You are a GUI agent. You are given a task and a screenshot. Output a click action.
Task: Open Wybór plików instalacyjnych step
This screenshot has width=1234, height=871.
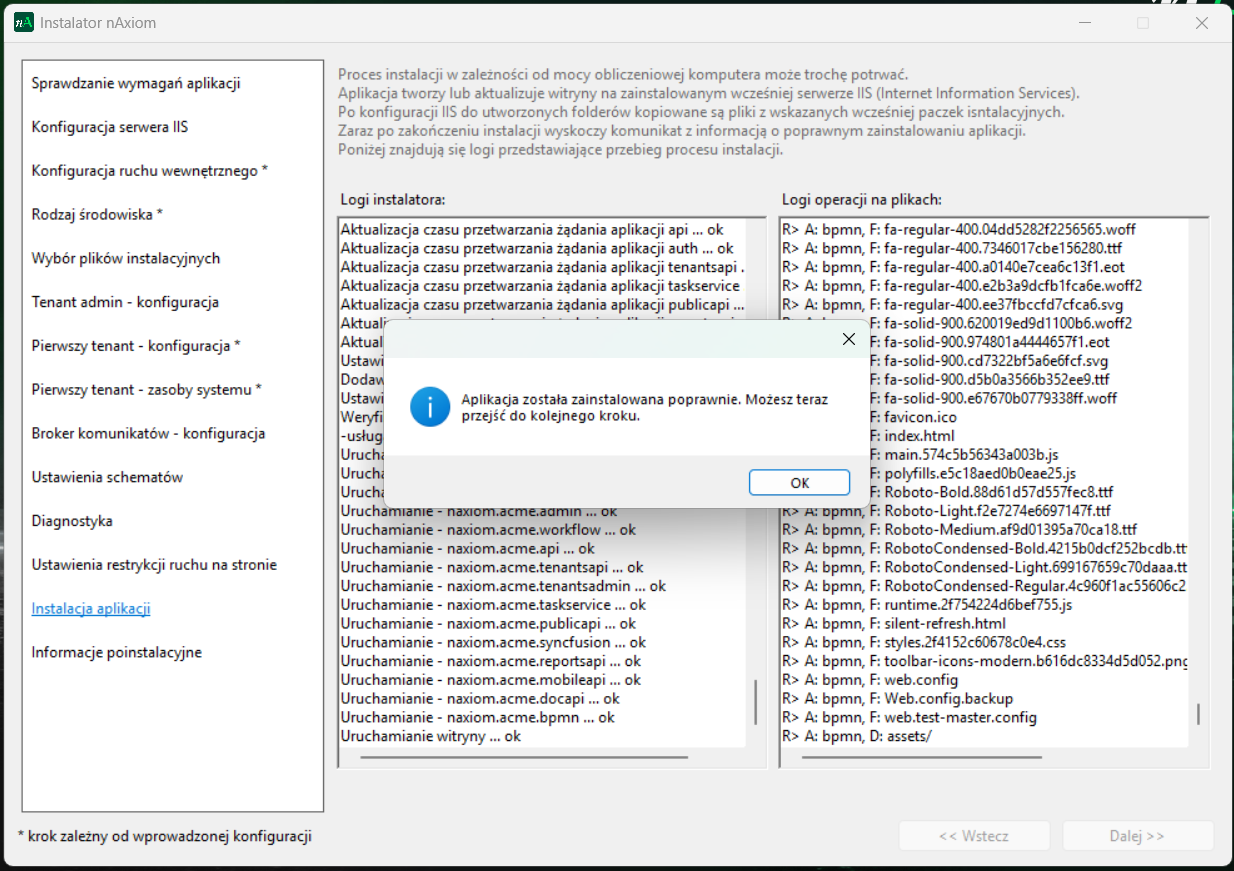coord(126,258)
